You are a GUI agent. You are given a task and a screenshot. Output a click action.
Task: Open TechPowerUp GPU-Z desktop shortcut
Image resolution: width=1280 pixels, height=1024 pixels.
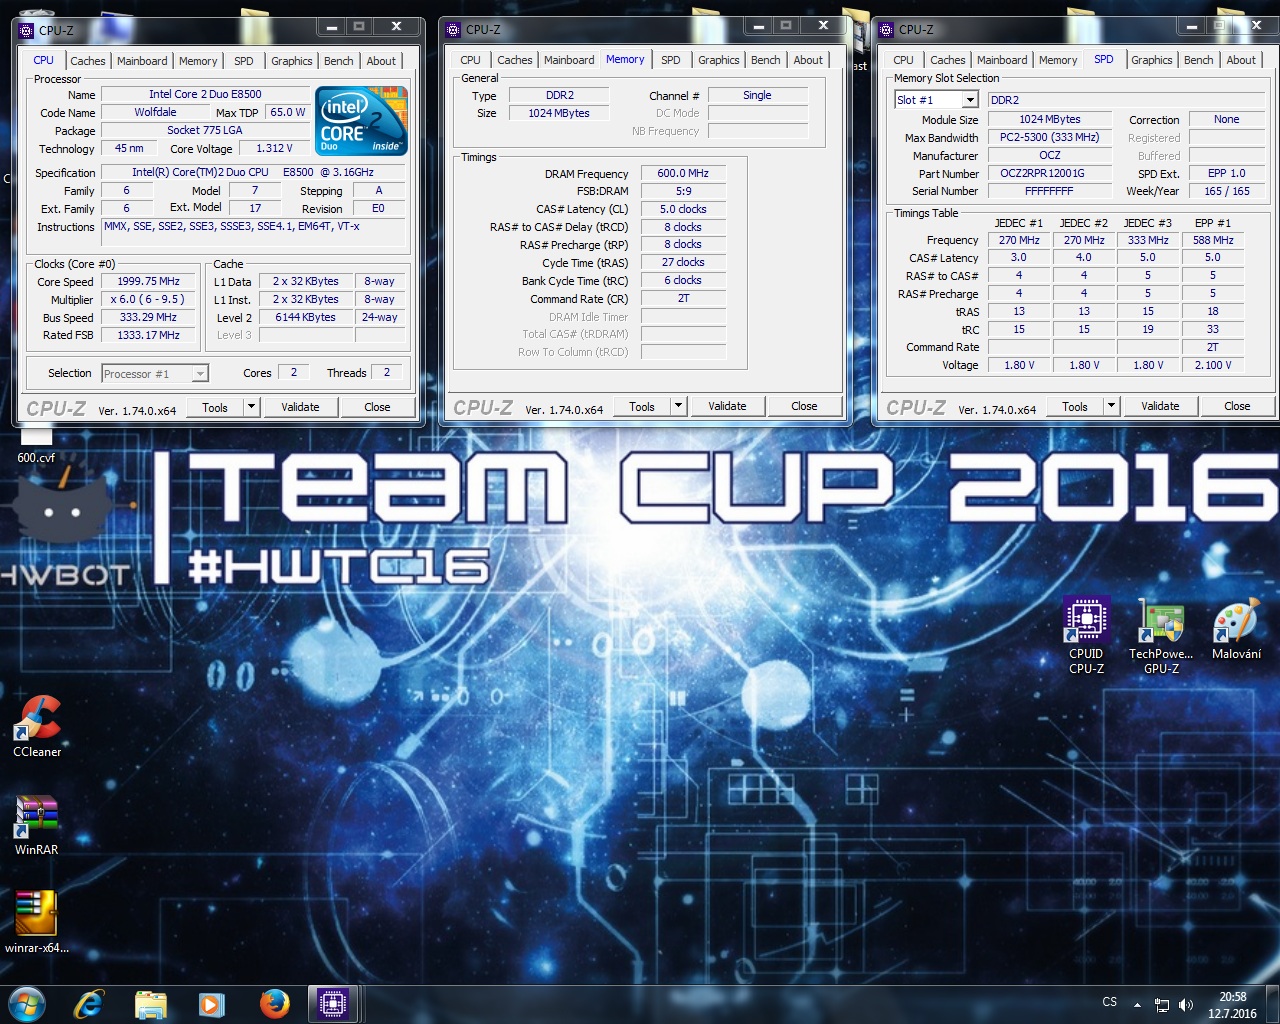pyautogui.click(x=1161, y=635)
